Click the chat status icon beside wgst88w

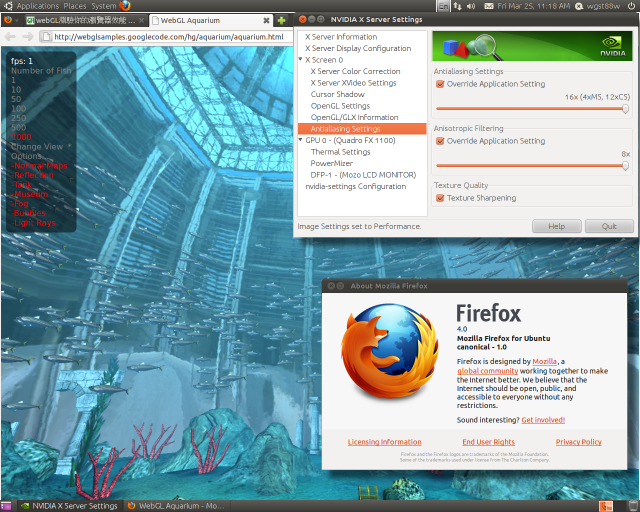point(579,6)
